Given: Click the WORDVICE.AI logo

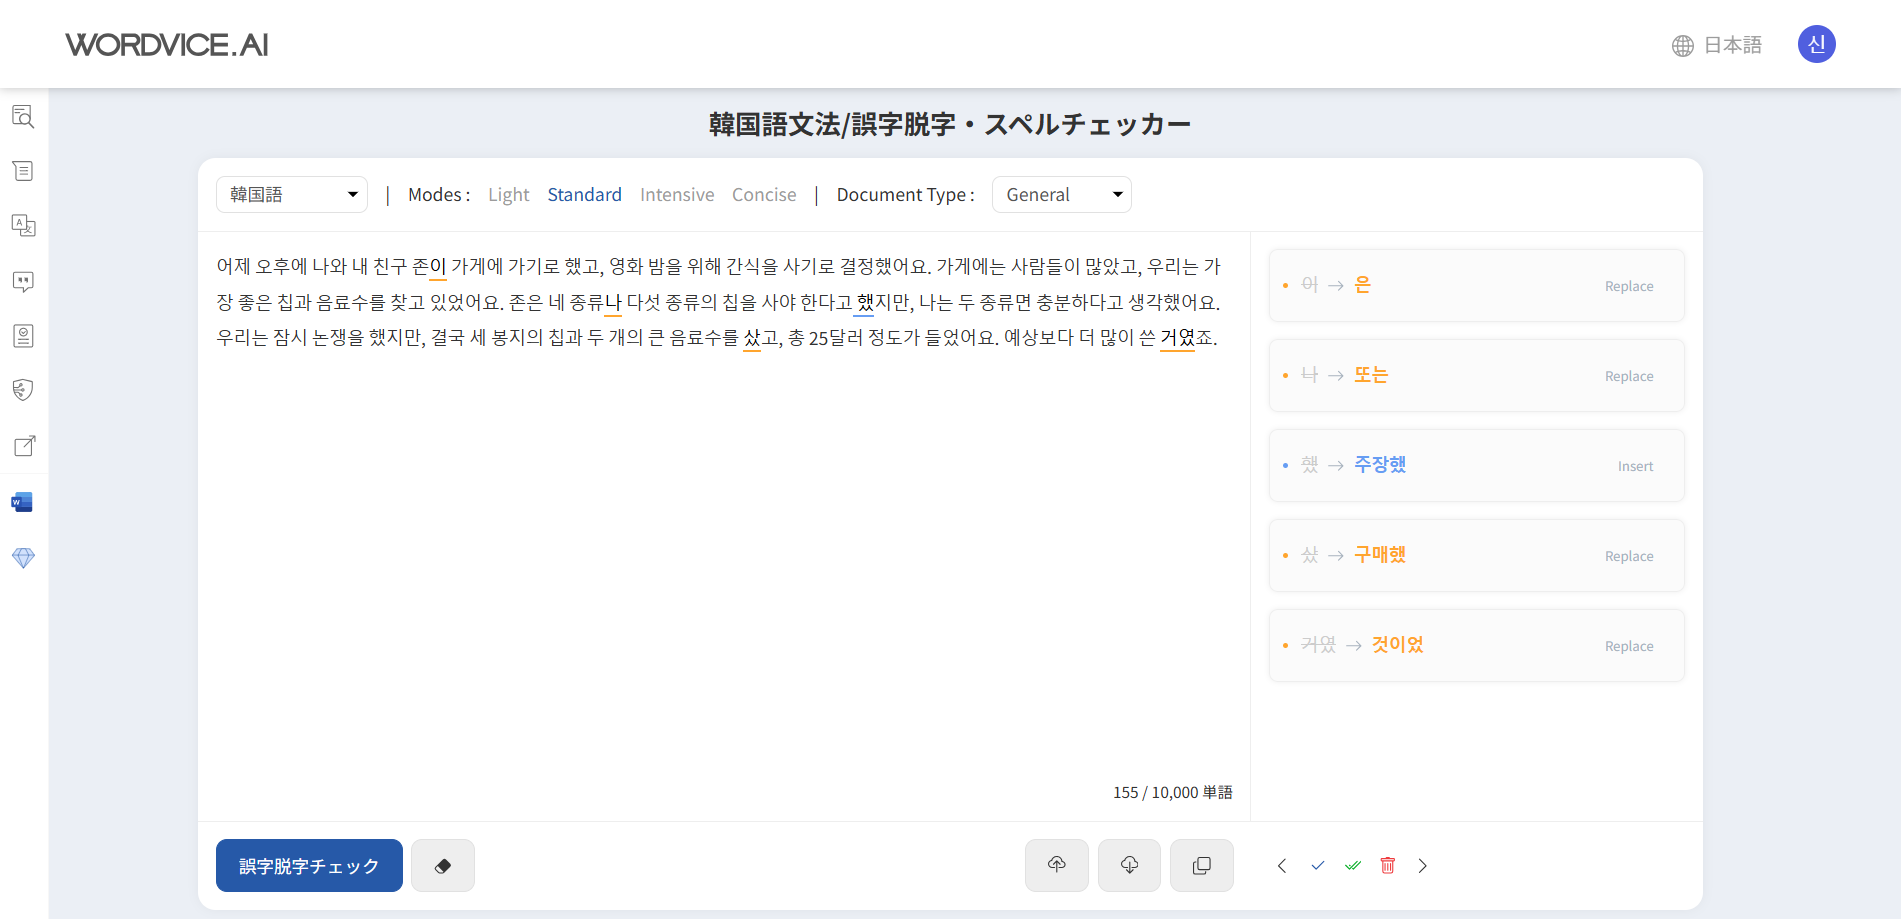Looking at the screenshot, I should (166, 44).
